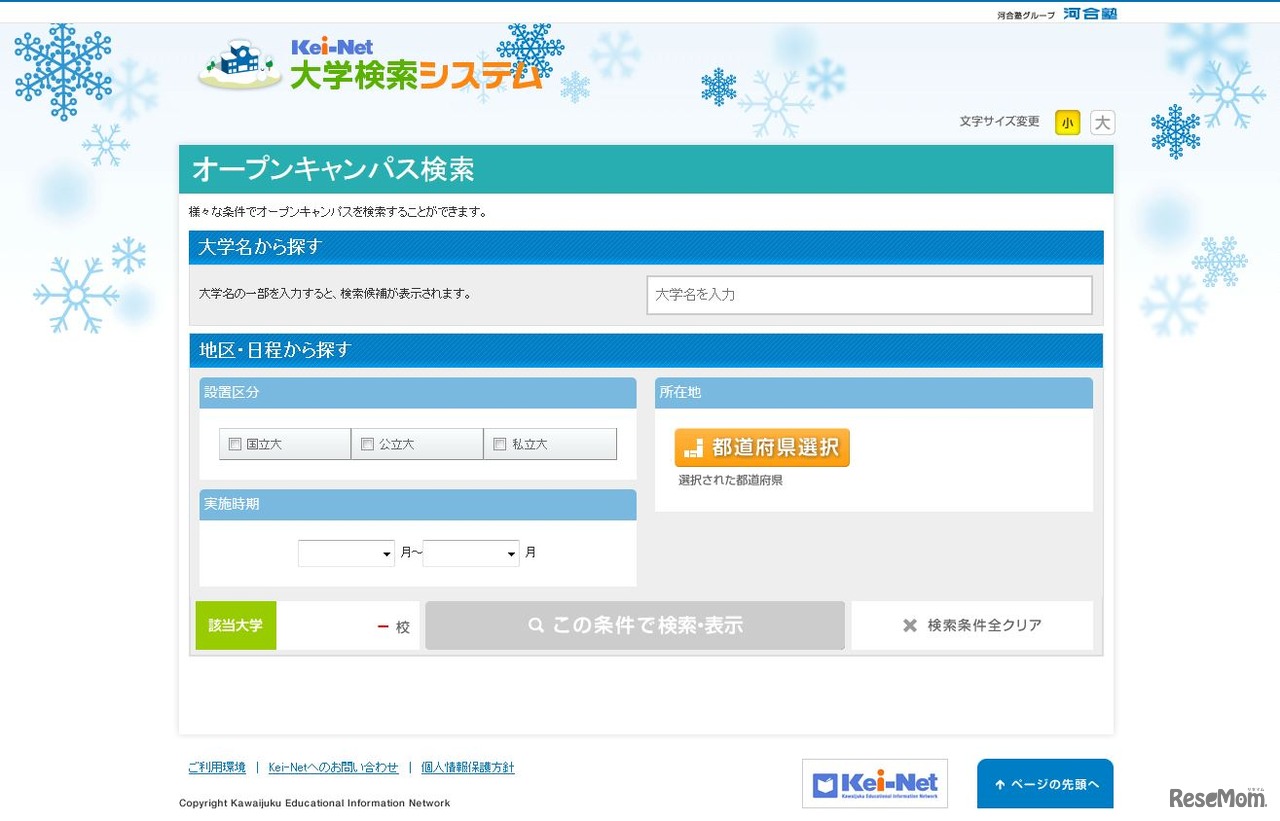Enable the 公立大 checkbox
The width and height of the screenshot is (1280, 821).
coord(367,443)
